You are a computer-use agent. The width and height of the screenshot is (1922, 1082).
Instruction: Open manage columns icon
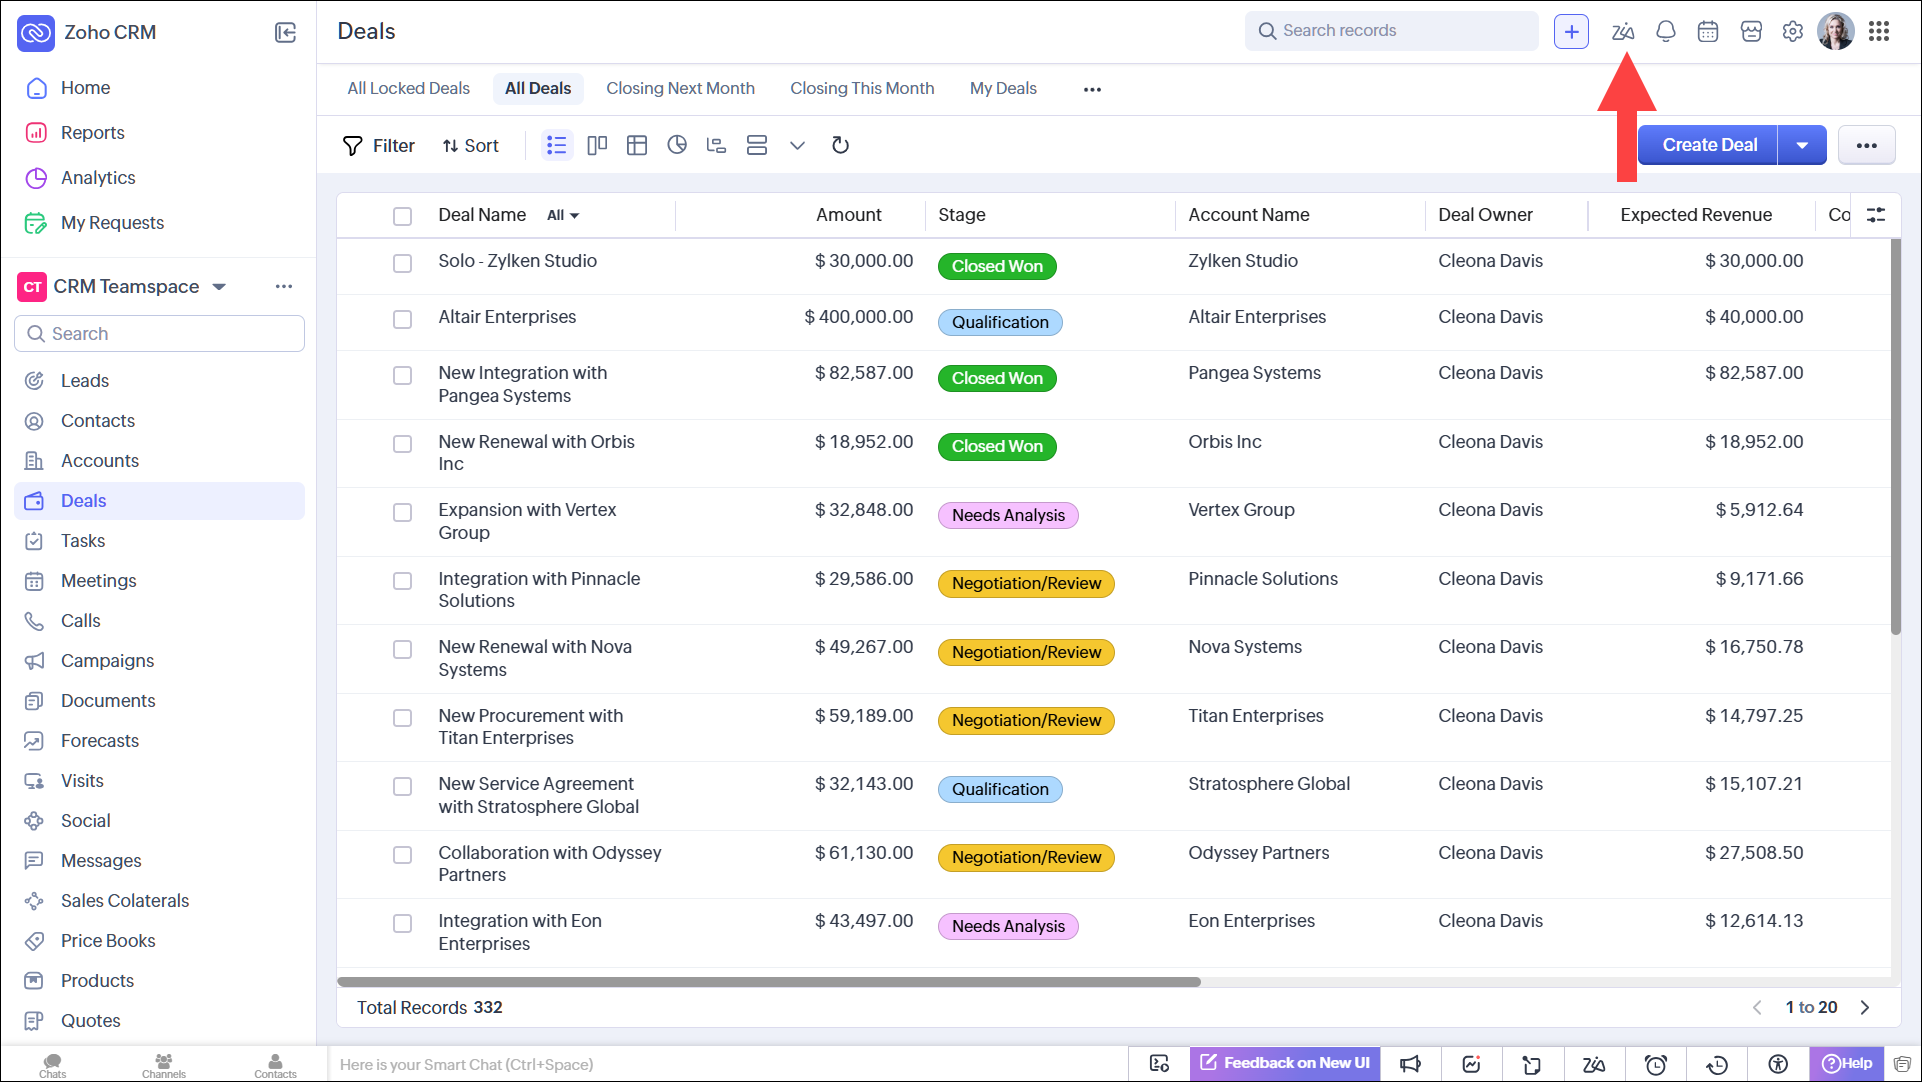1876,215
